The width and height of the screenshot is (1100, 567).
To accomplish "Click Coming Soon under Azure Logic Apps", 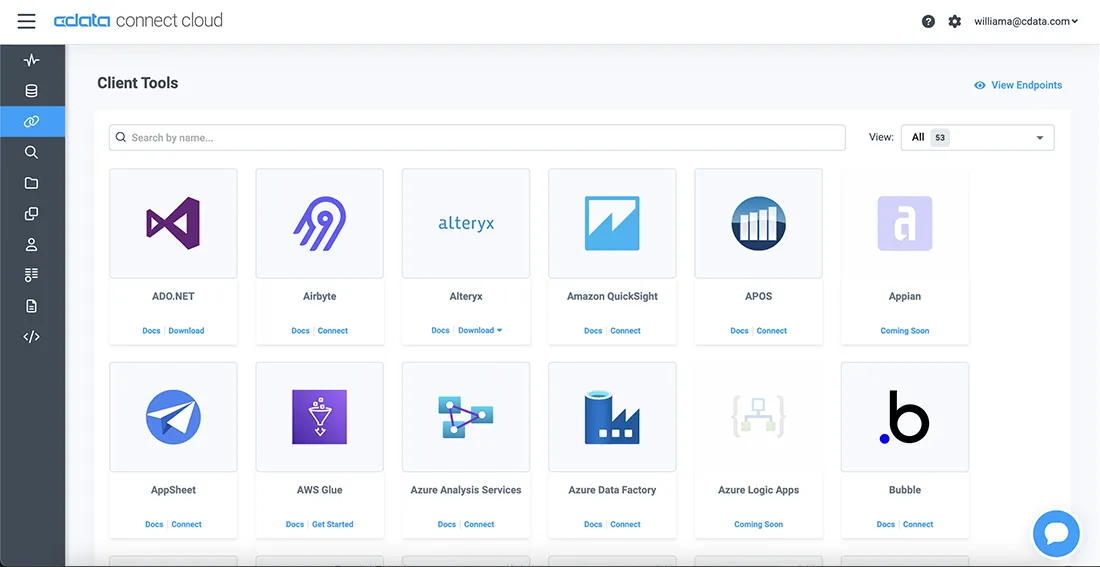I will [x=758, y=524].
